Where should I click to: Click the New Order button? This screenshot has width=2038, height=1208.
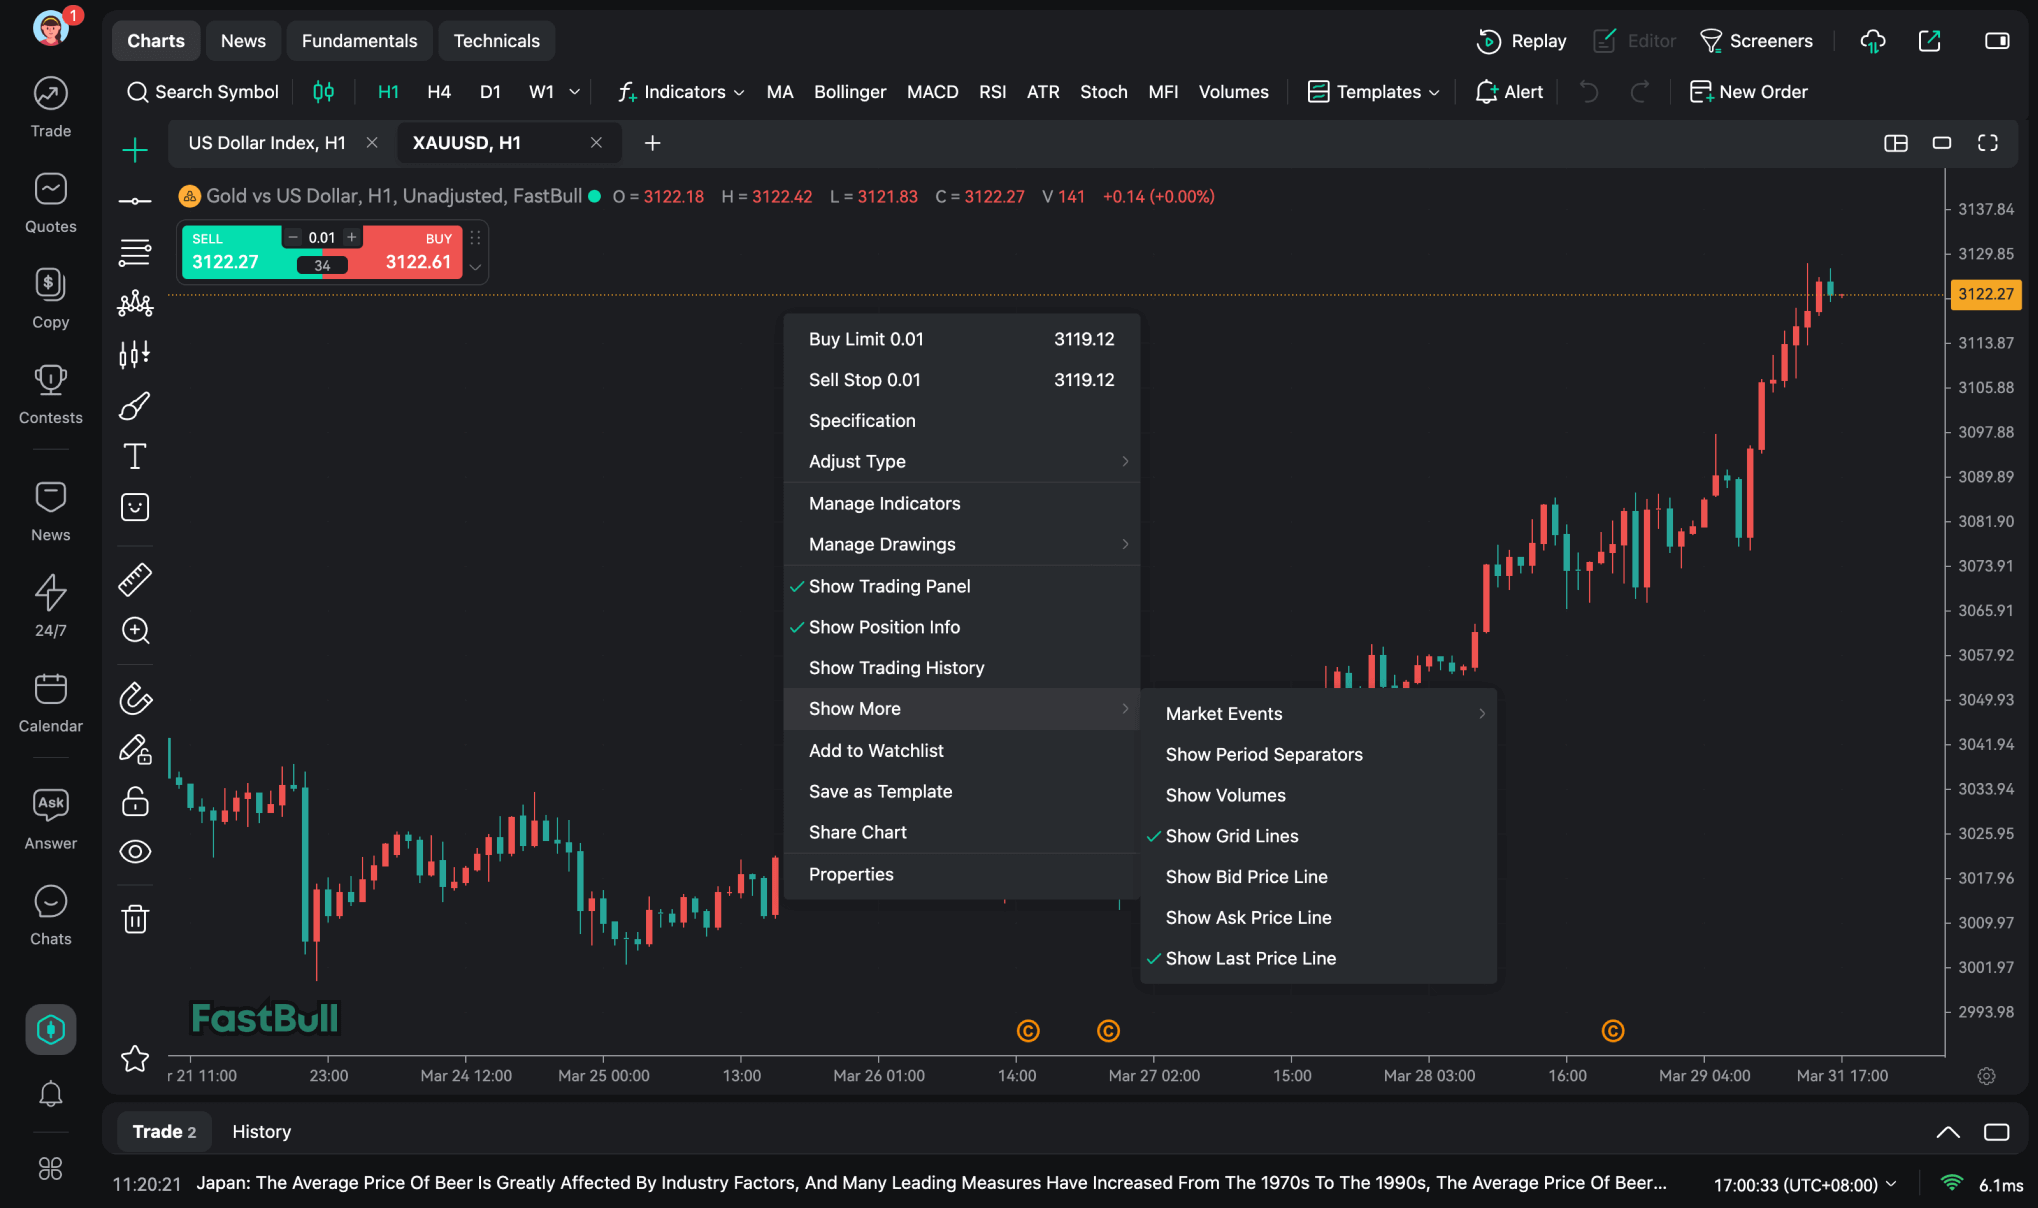tap(1748, 92)
